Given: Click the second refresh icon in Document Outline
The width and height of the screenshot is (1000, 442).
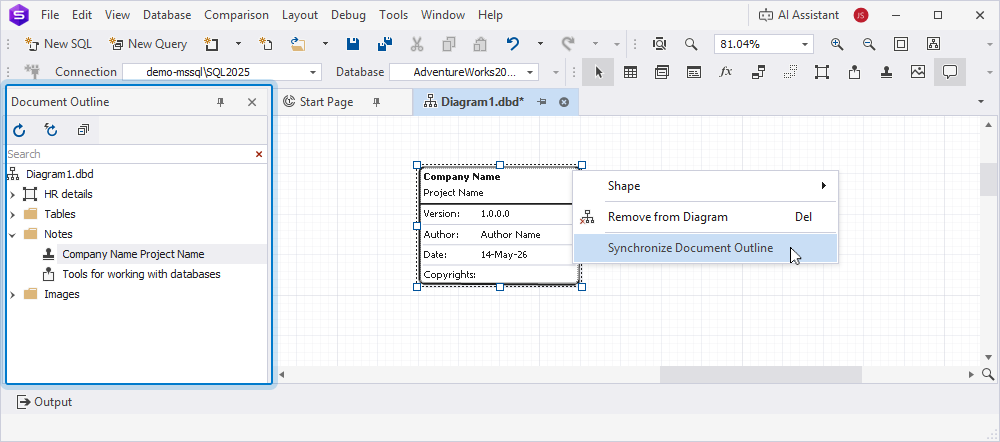Looking at the screenshot, I should point(51,131).
